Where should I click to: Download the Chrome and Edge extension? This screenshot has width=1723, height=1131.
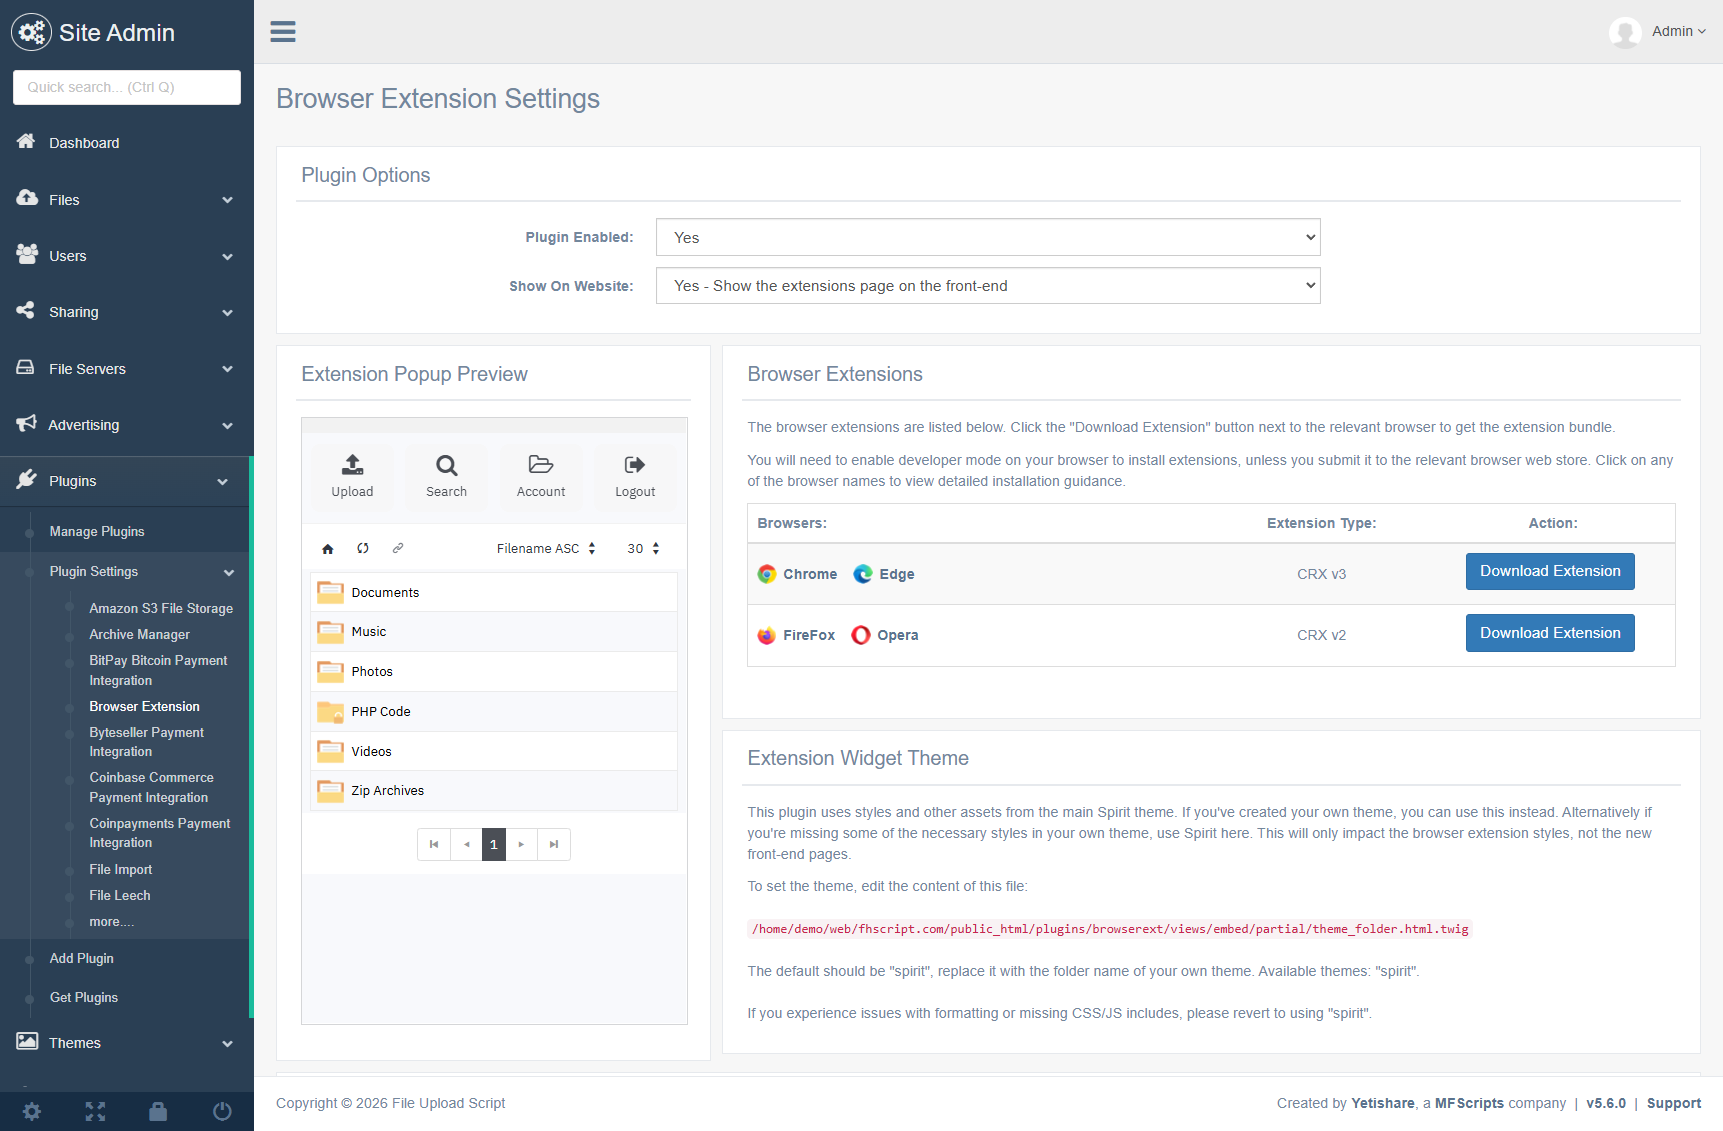tap(1549, 572)
